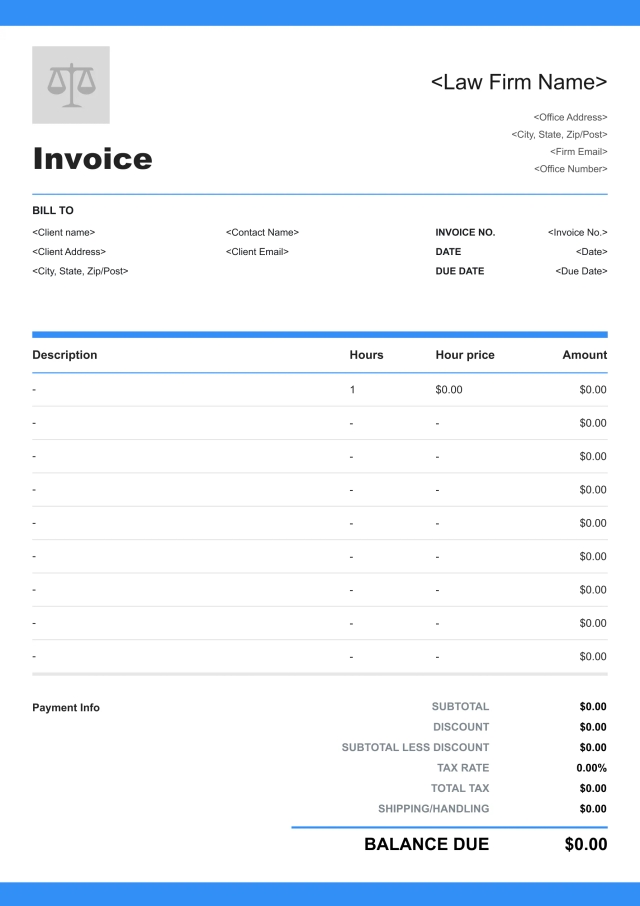Click the BILL TO heading
This screenshot has width=640, height=906.
(x=53, y=211)
